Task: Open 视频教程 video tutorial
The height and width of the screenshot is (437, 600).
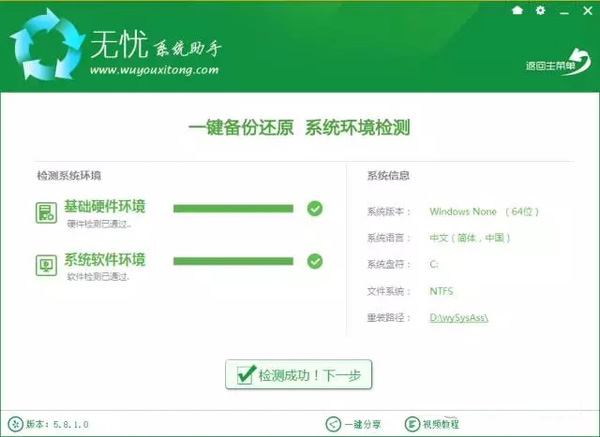Action: (x=432, y=424)
